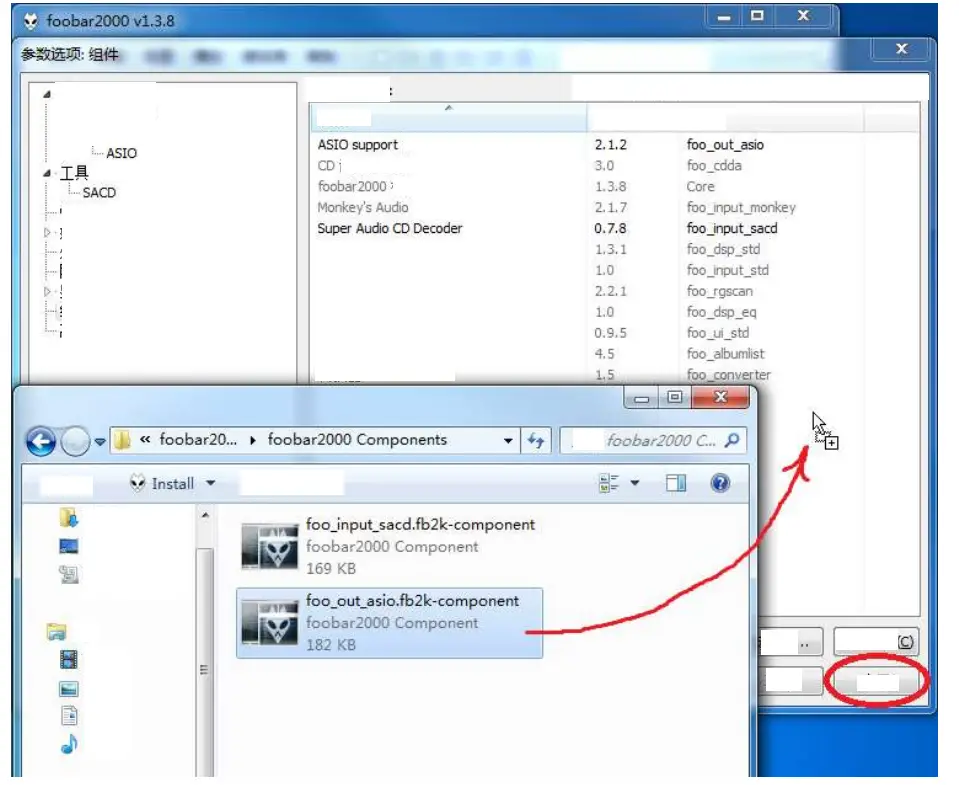Click the foo_cdda module cell
Image resolution: width=959 pixels, height=785 pixels.
click(714, 166)
